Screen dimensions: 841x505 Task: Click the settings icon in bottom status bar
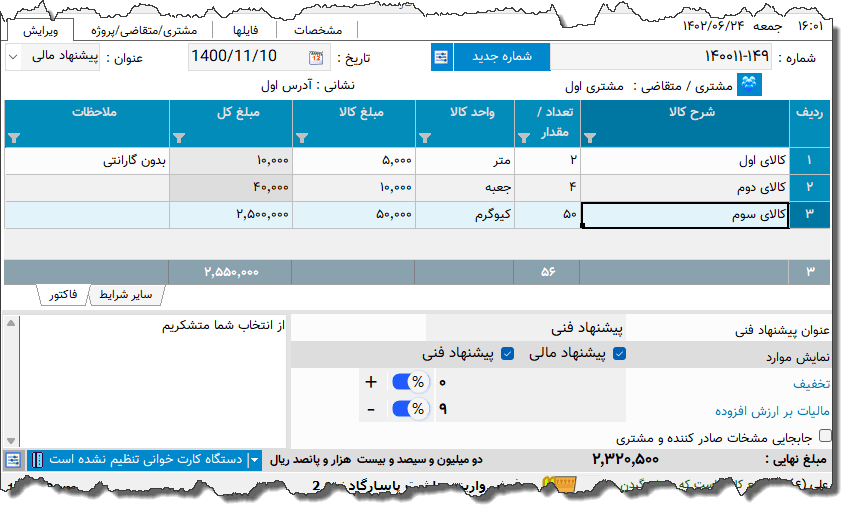point(13,460)
